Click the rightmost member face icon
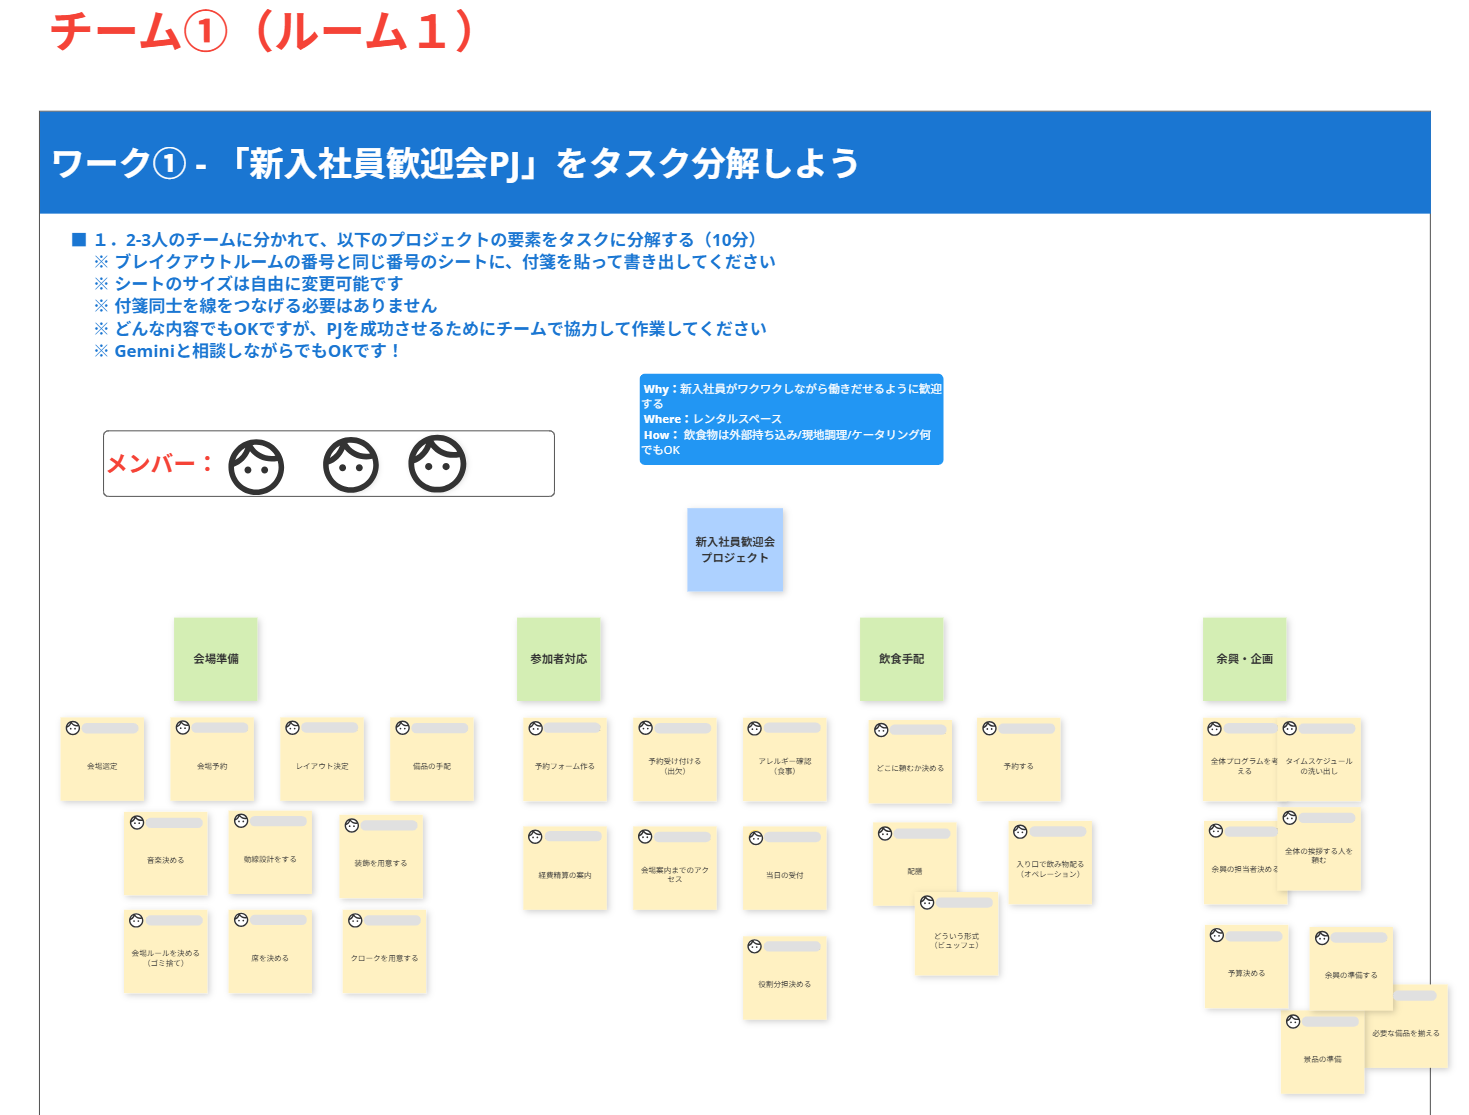Screen dimensions: 1469x1115 [437, 464]
